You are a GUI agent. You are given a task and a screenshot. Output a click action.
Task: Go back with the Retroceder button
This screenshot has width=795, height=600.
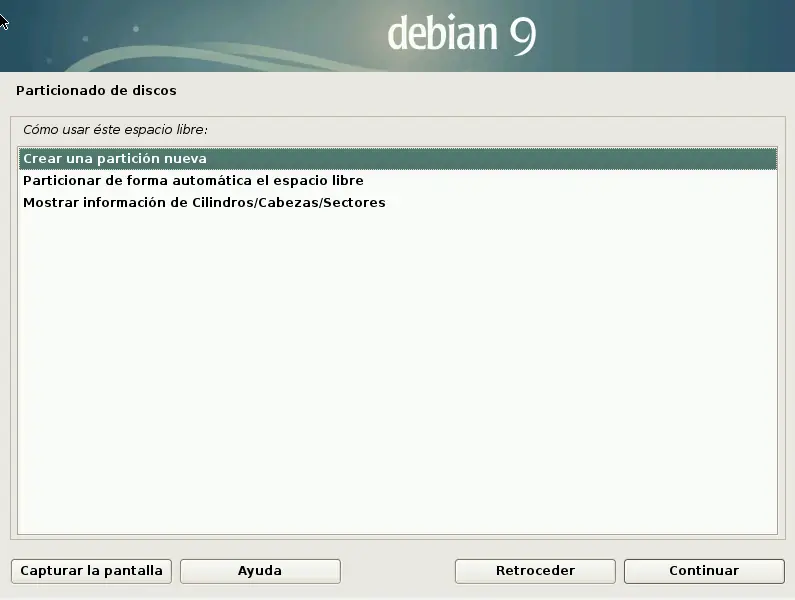[535, 571]
